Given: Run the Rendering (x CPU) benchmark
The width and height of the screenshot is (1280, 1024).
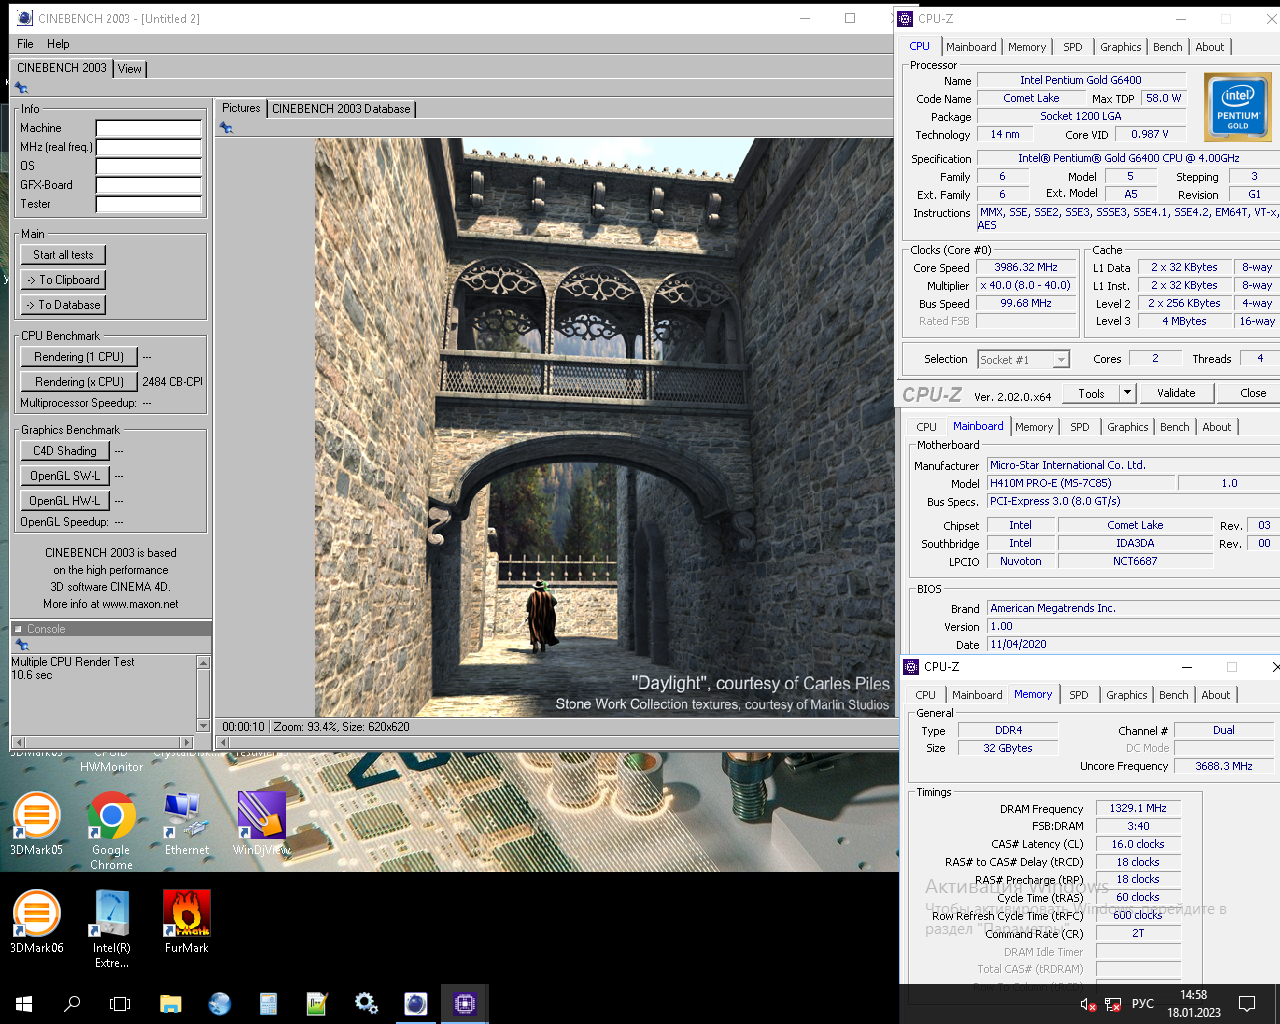Looking at the screenshot, I should pyautogui.click(x=79, y=382).
